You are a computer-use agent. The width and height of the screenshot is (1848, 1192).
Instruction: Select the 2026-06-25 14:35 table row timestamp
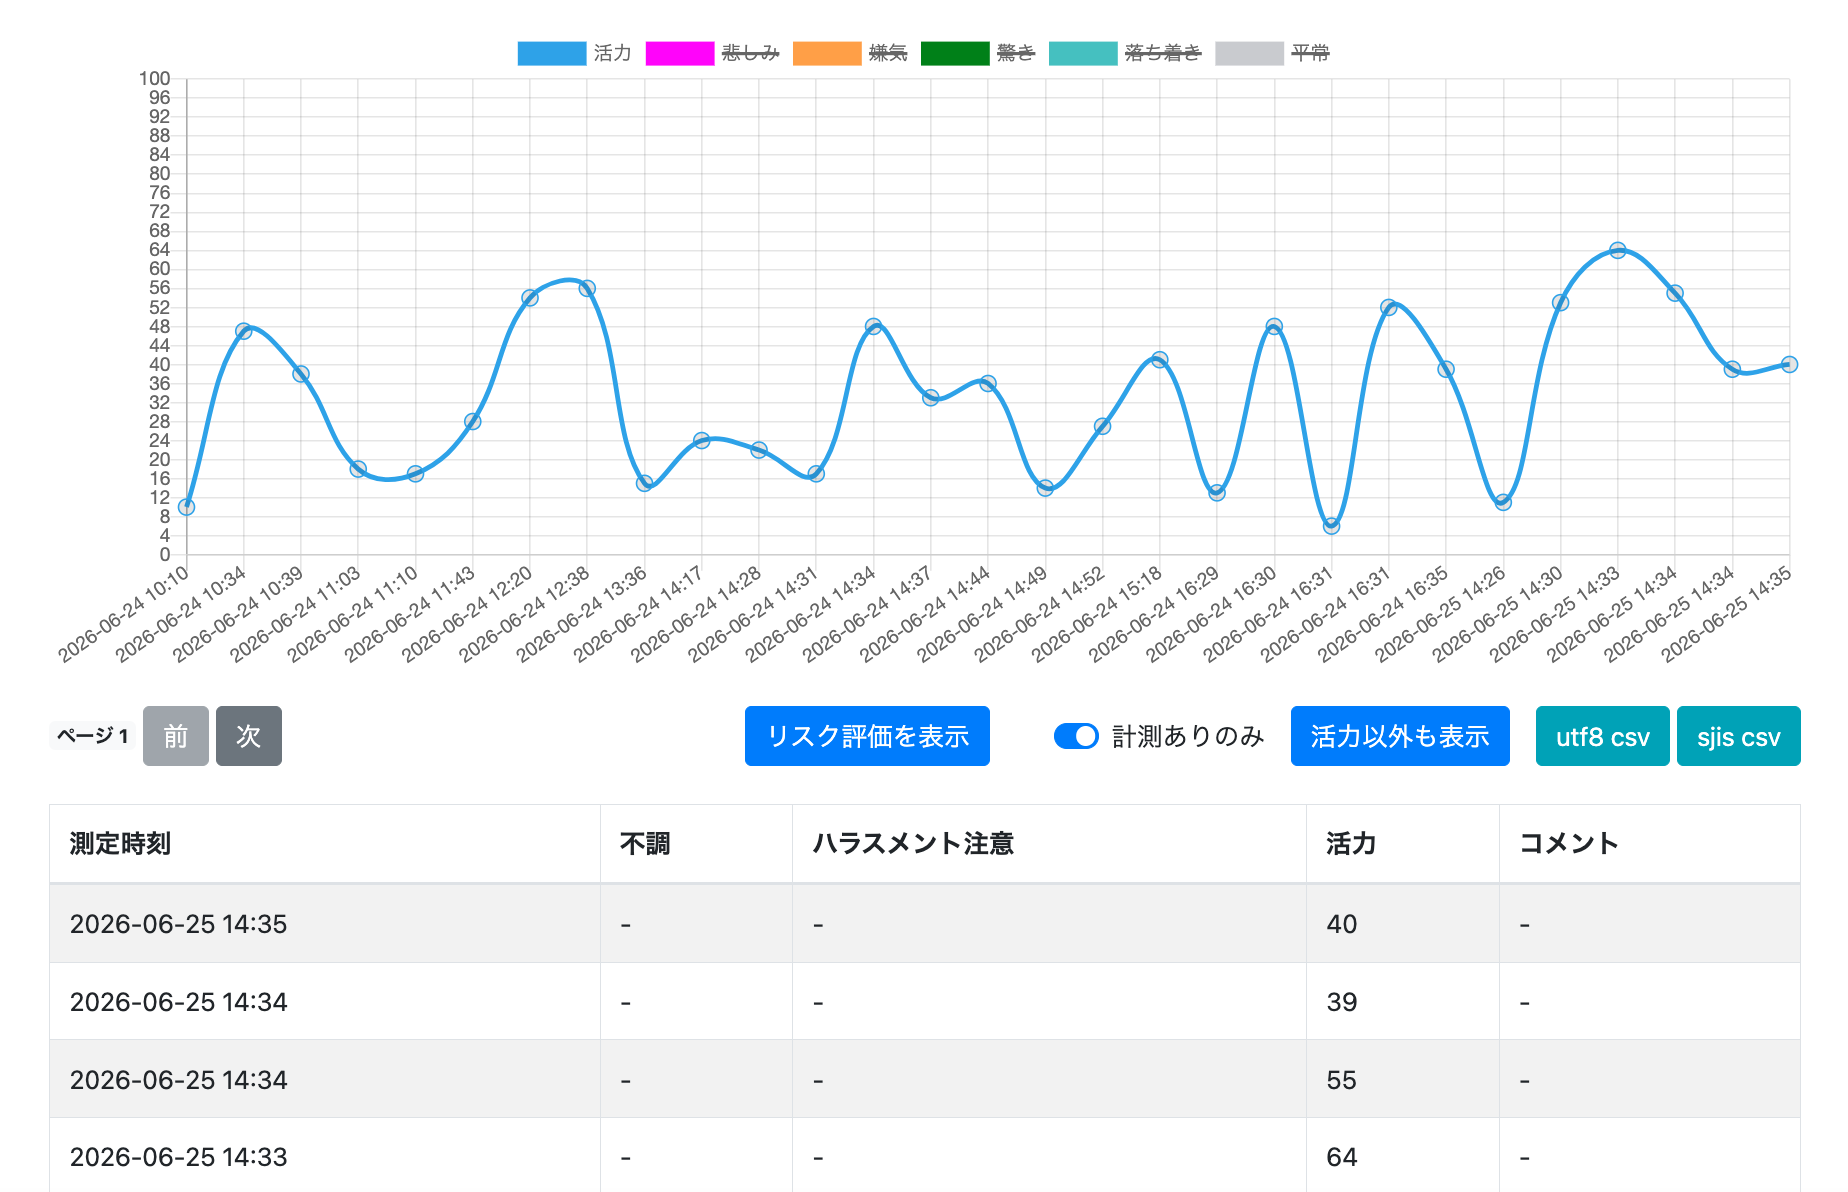pos(178,924)
